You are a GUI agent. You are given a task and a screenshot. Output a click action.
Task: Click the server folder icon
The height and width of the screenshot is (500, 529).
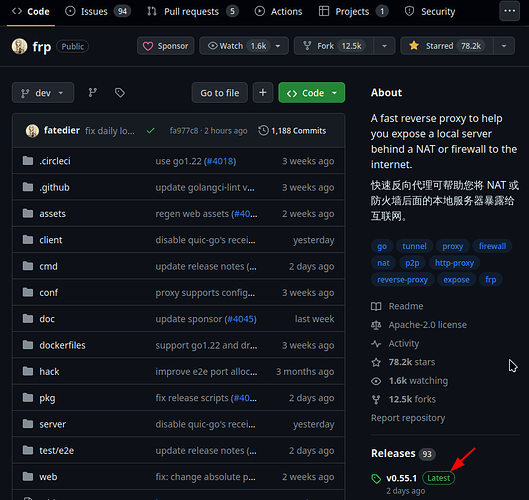tap(28, 424)
